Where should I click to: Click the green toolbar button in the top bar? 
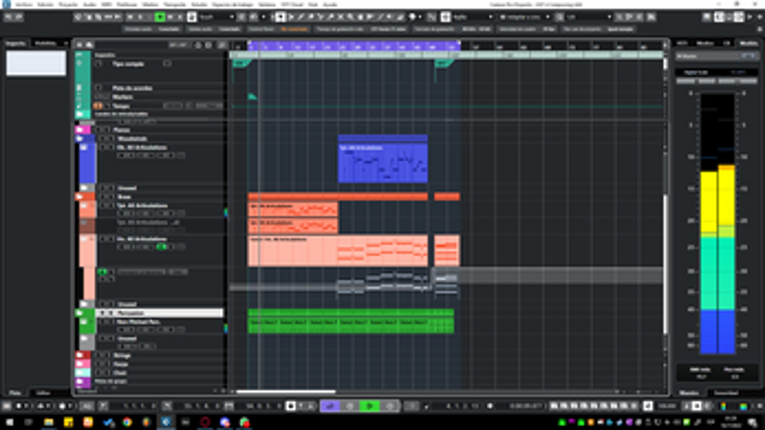point(160,17)
